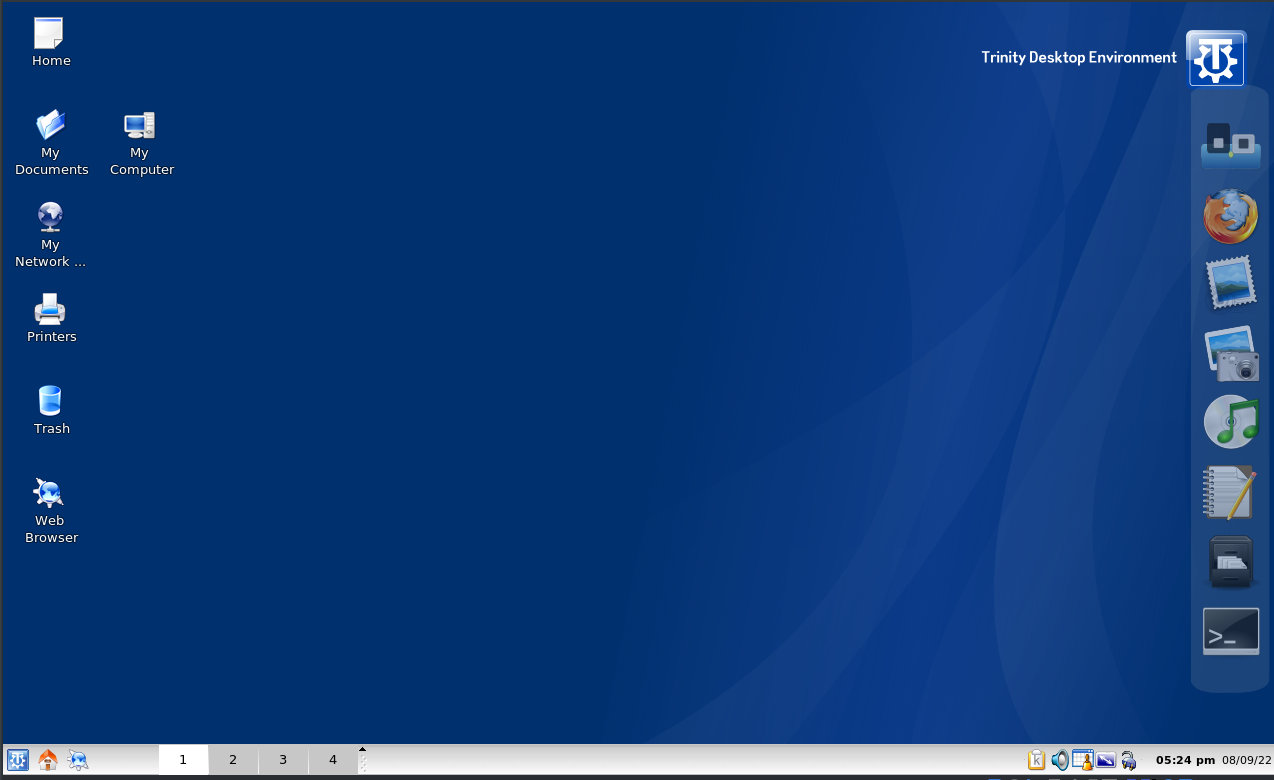
Task: Switch to virtual desktop 2
Action: pos(233,760)
